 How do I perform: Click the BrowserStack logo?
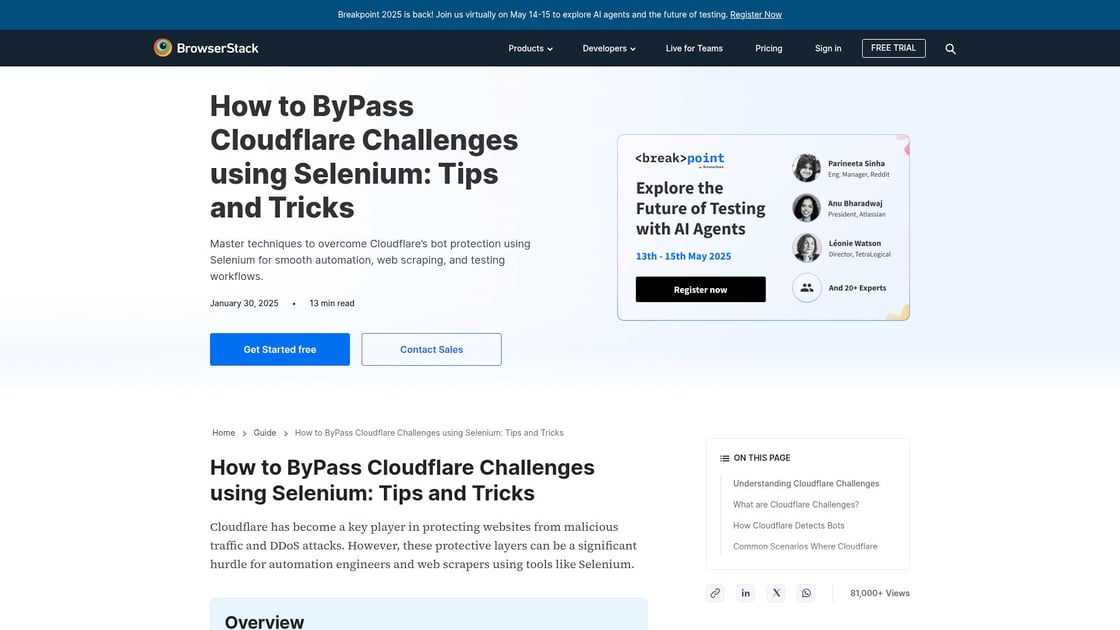click(x=206, y=48)
